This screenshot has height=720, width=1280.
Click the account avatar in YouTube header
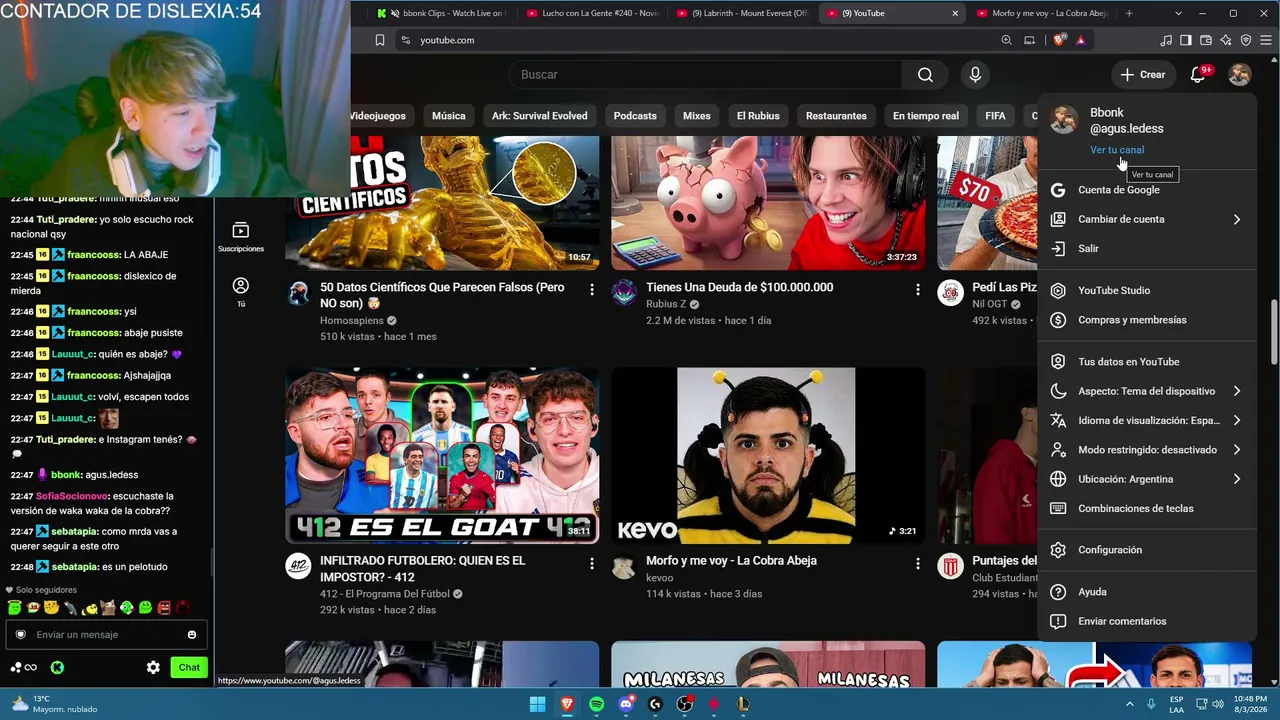click(1240, 75)
